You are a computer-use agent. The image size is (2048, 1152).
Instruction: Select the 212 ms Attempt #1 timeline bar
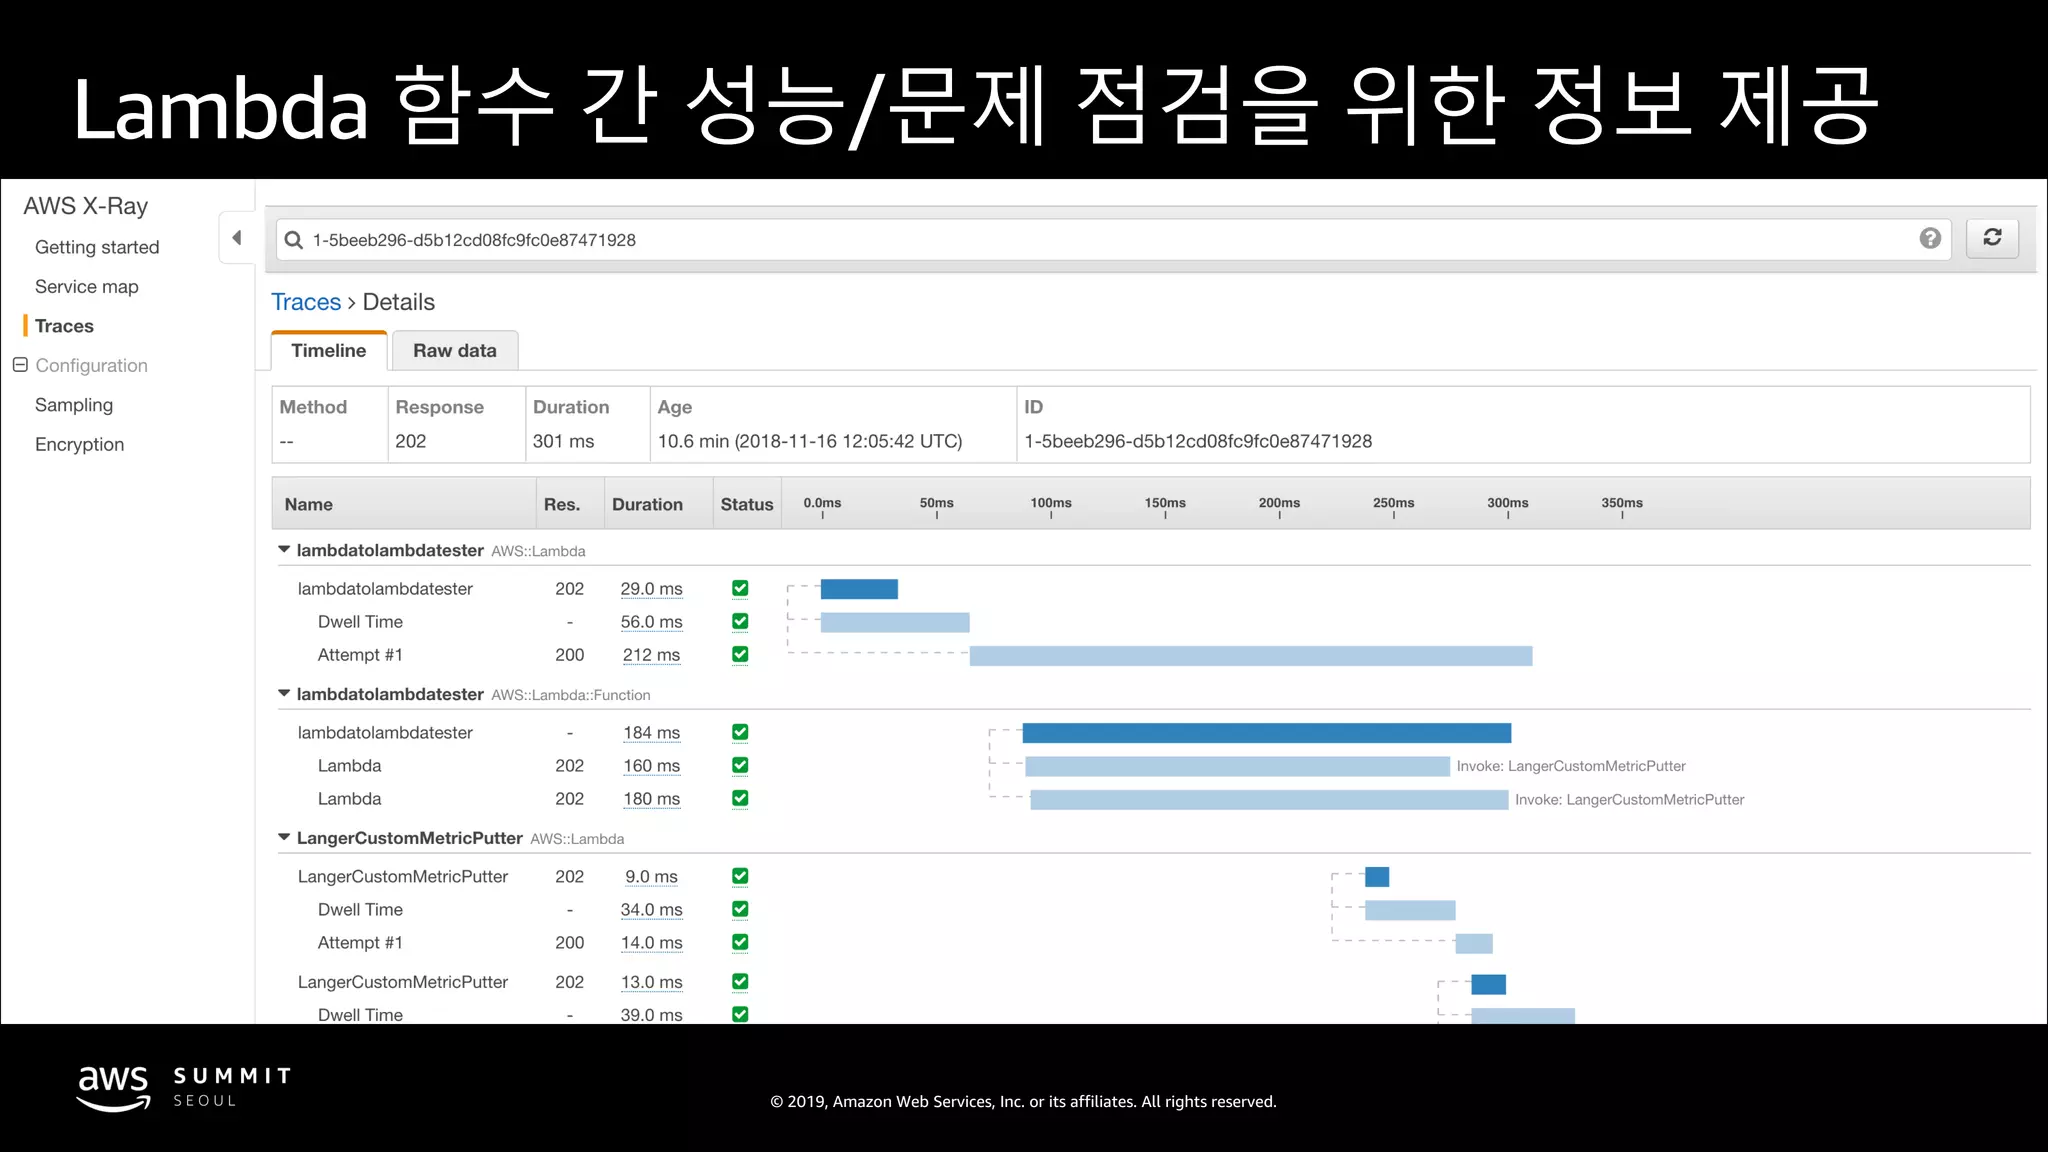(x=1251, y=656)
